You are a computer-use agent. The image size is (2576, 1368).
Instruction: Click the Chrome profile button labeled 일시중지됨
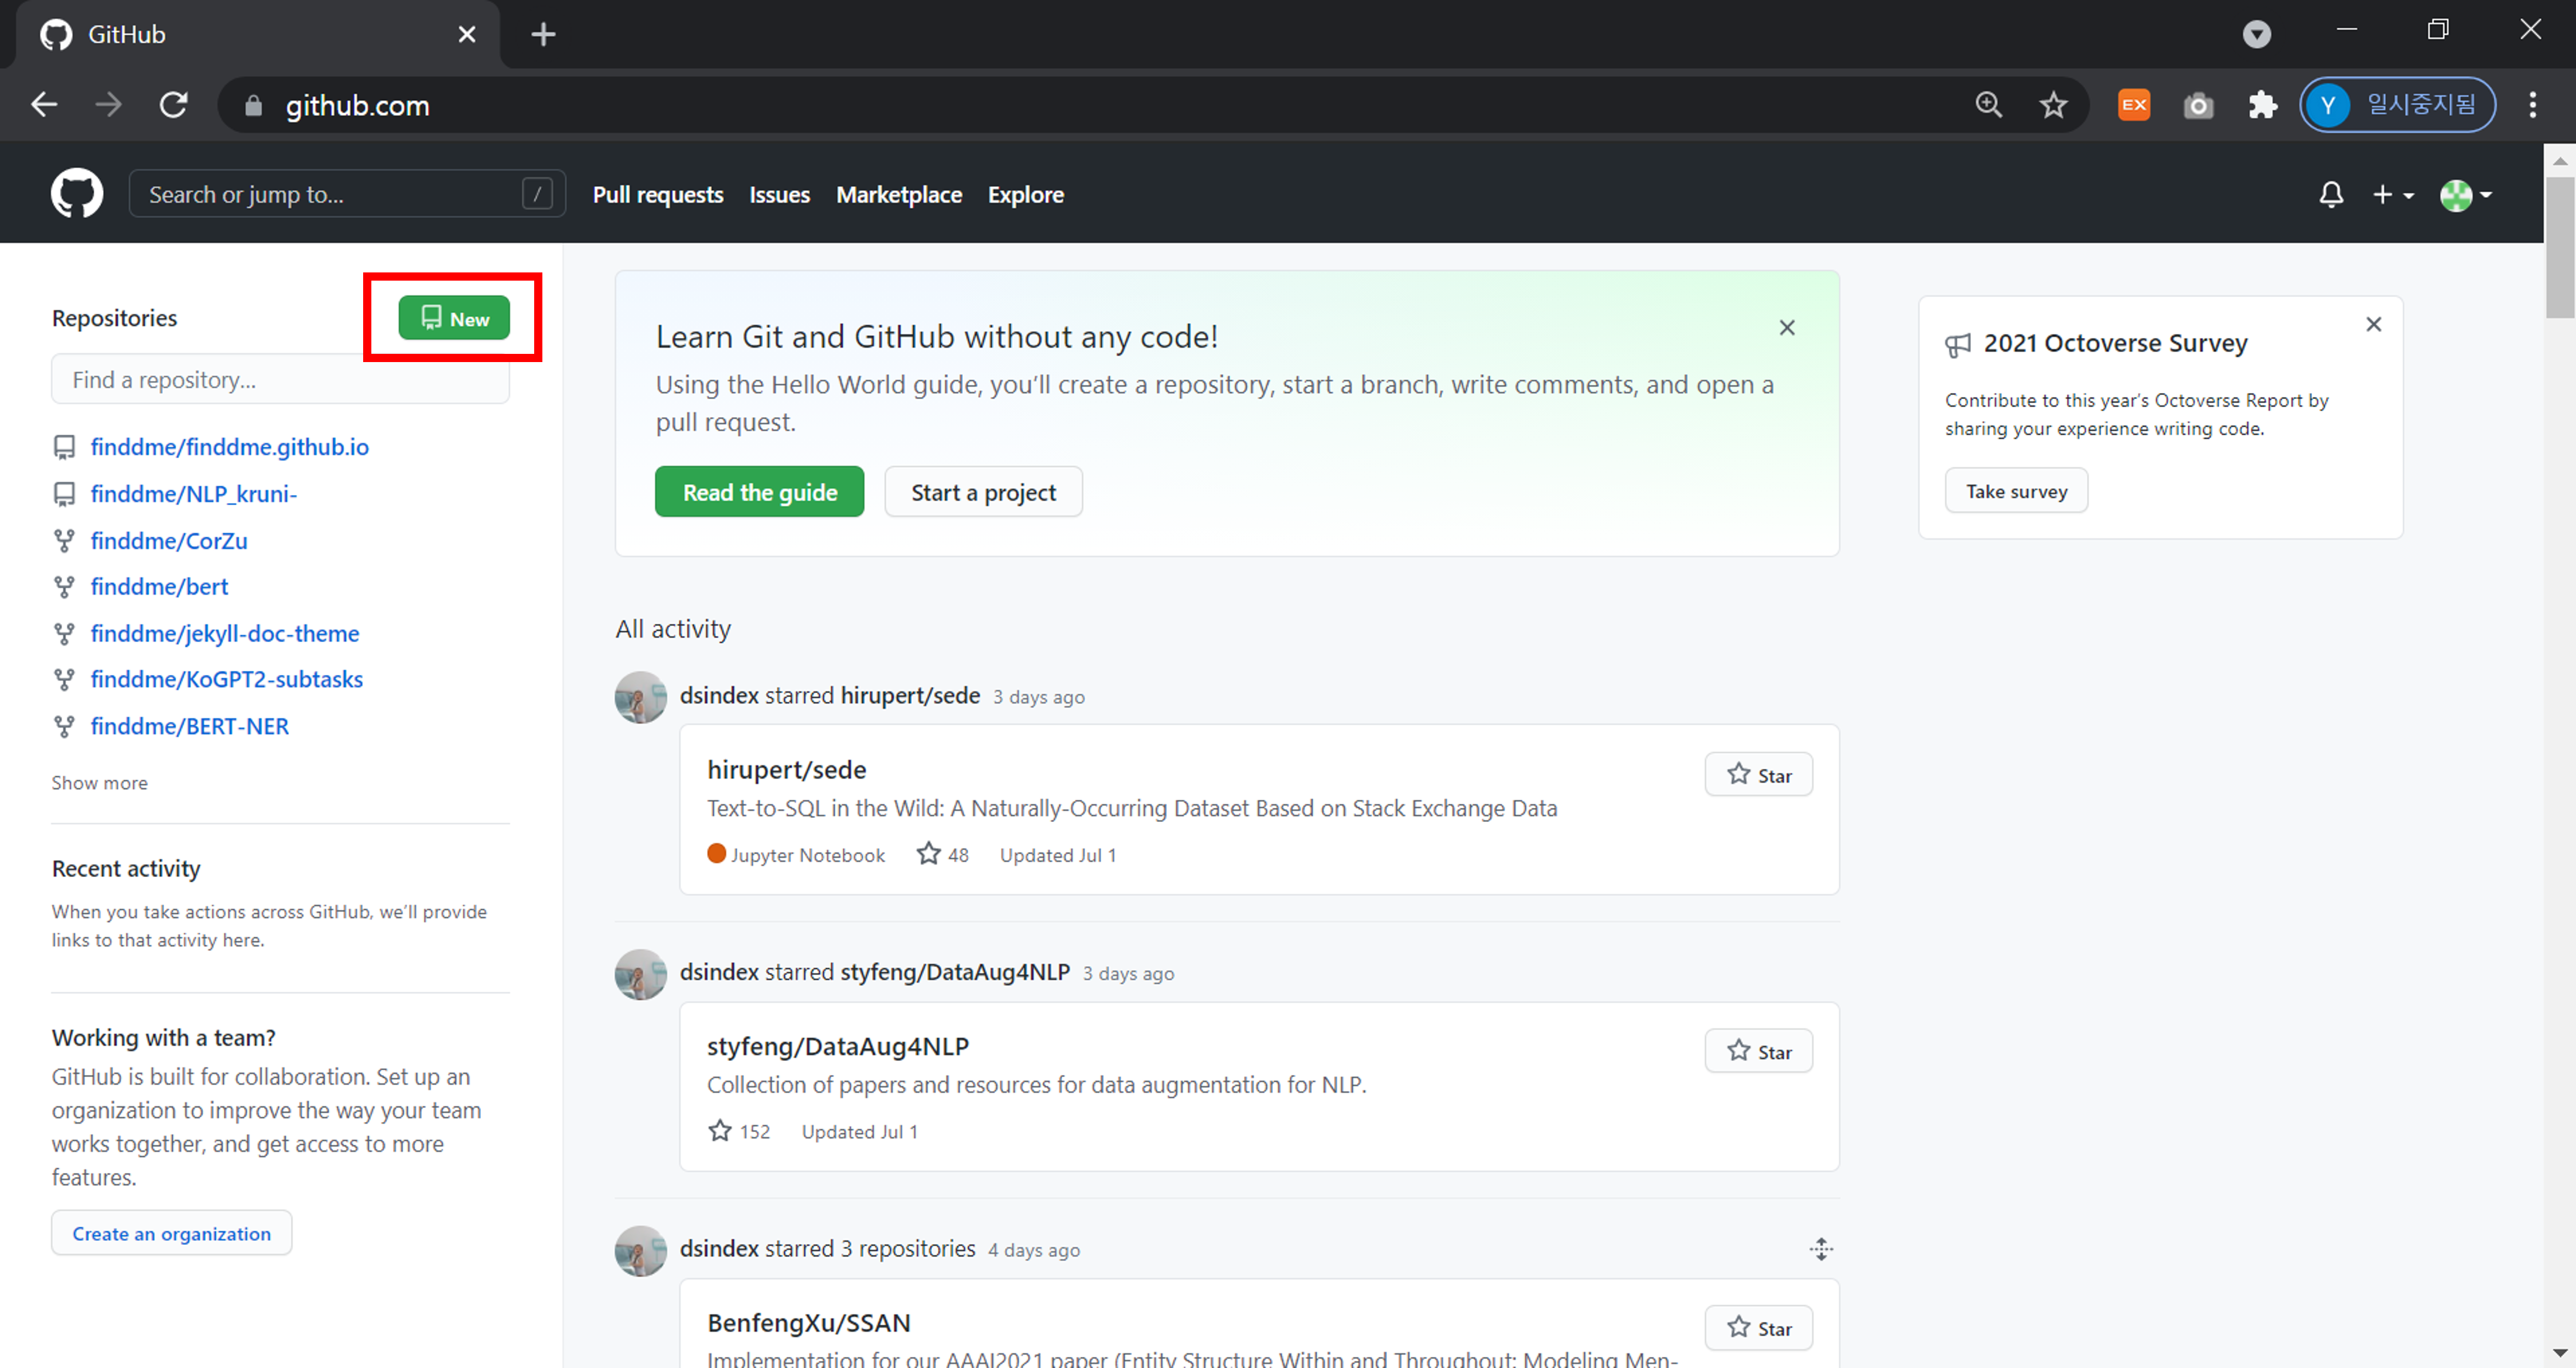click(2397, 105)
